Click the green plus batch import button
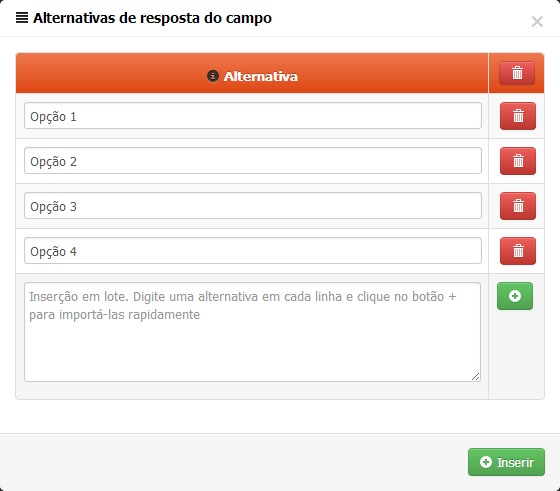This screenshot has width=560, height=491. (515, 296)
